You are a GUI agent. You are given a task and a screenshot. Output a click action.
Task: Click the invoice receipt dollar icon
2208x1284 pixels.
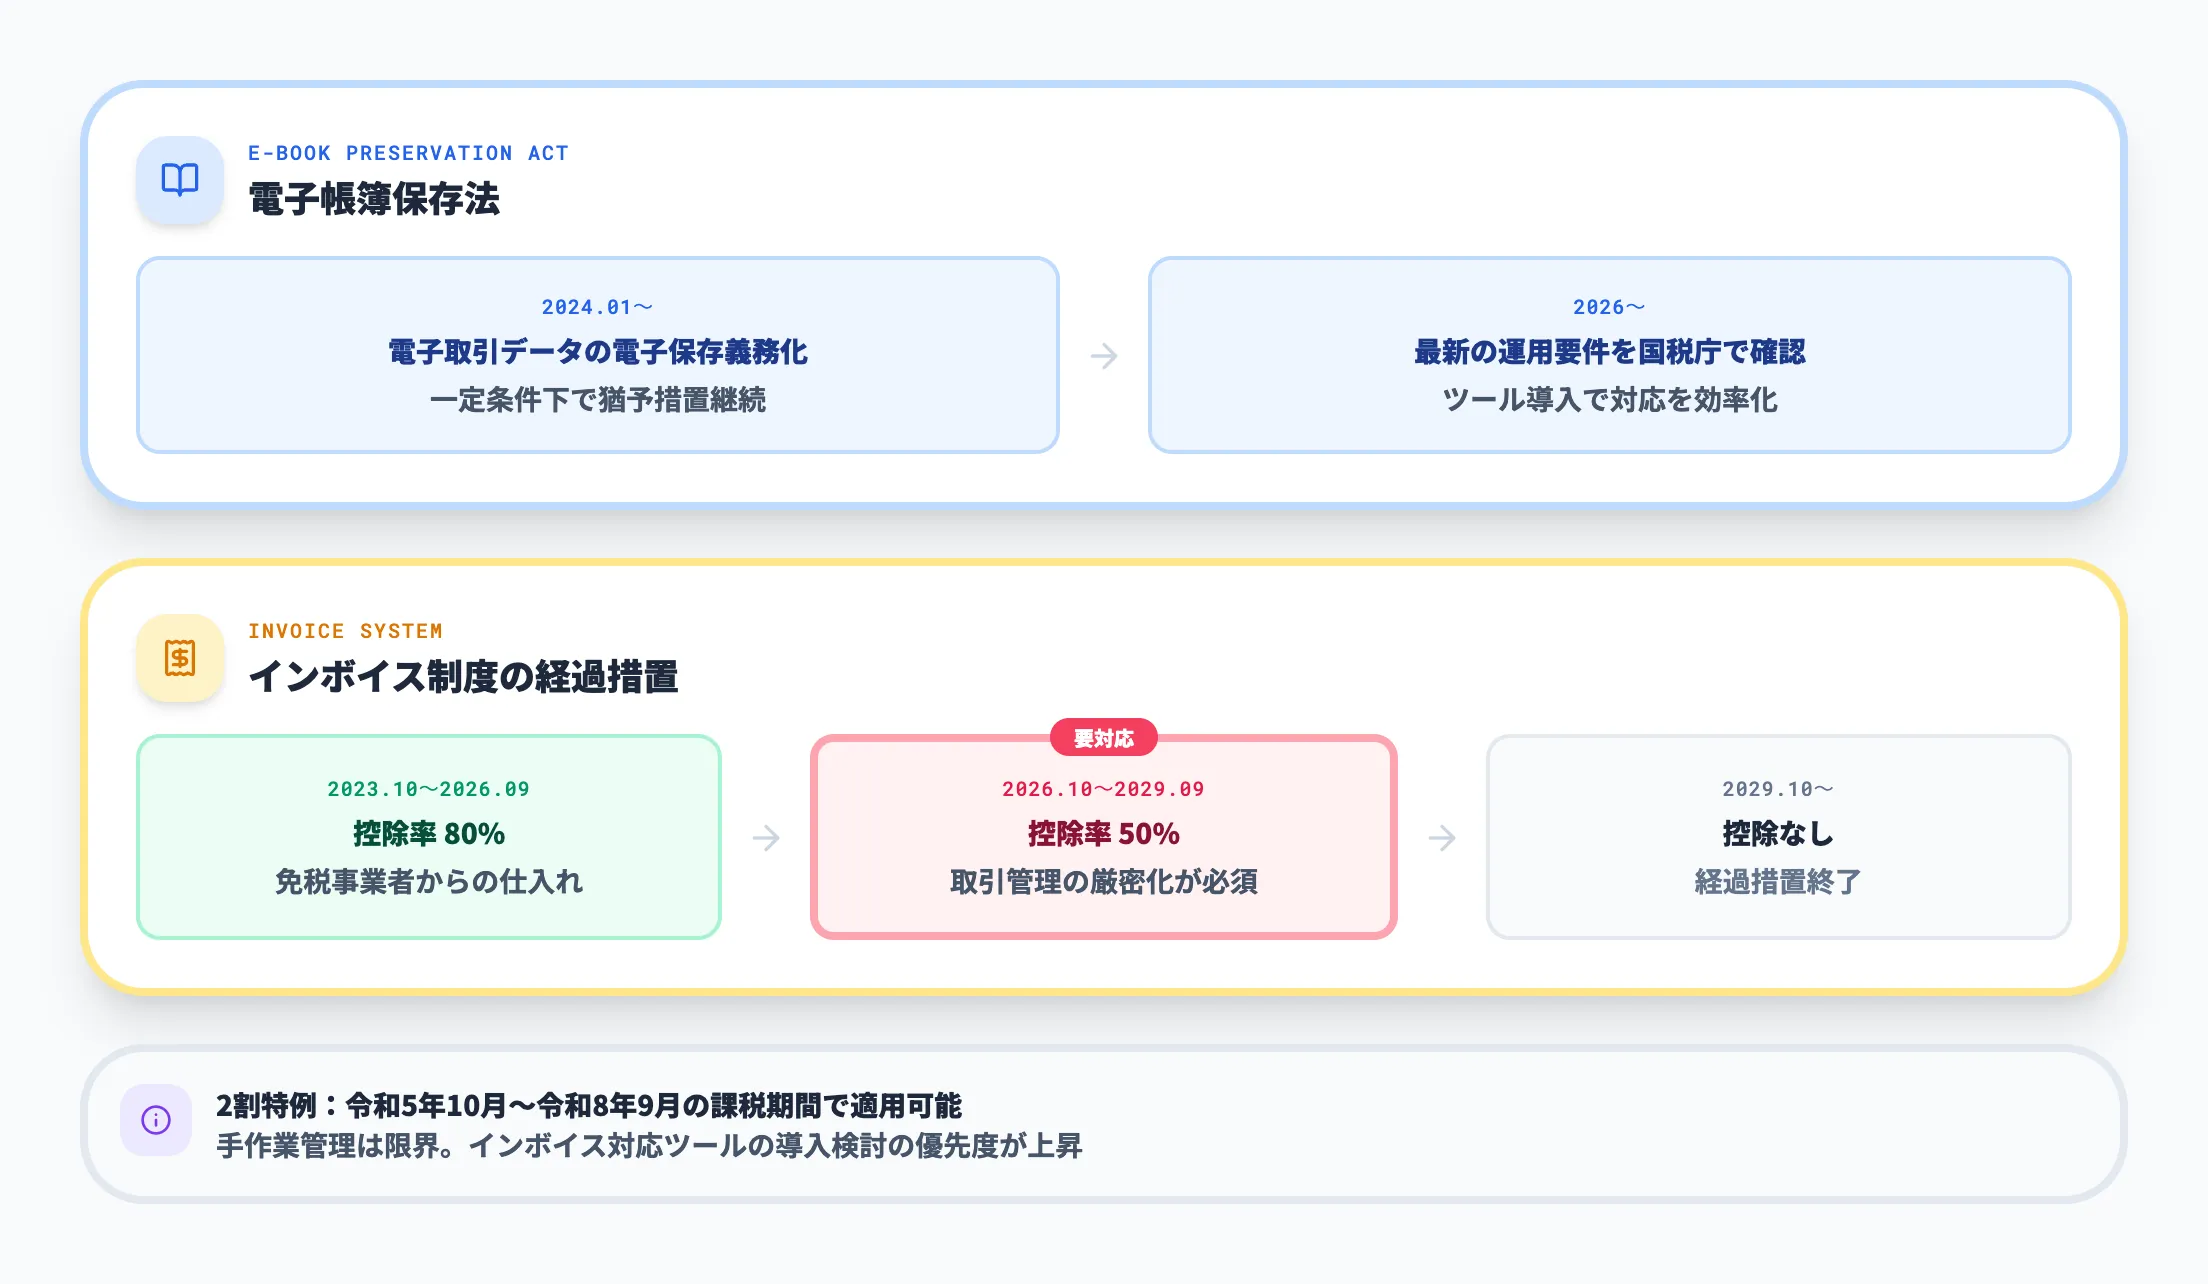(x=180, y=658)
